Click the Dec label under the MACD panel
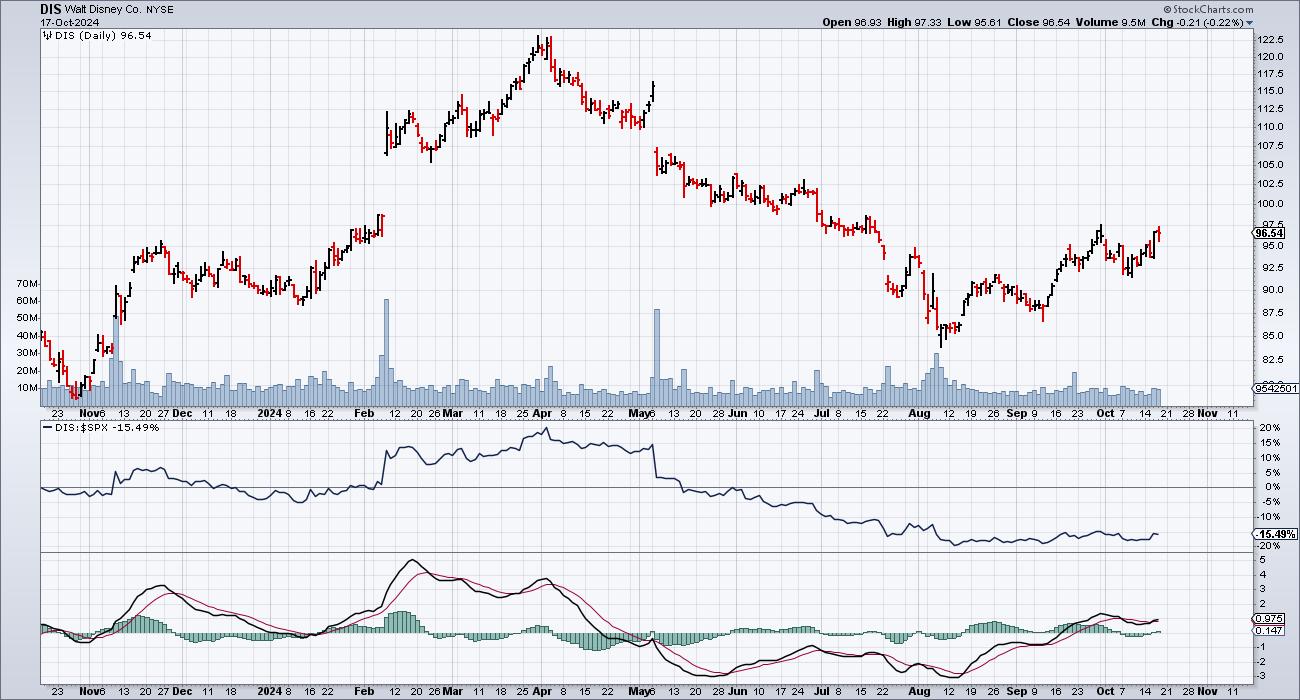 pos(183,692)
